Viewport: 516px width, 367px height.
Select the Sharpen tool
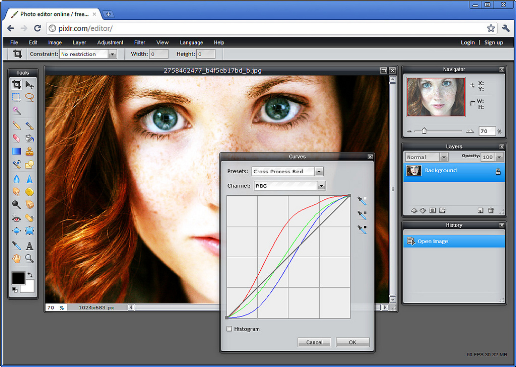pos(30,179)
